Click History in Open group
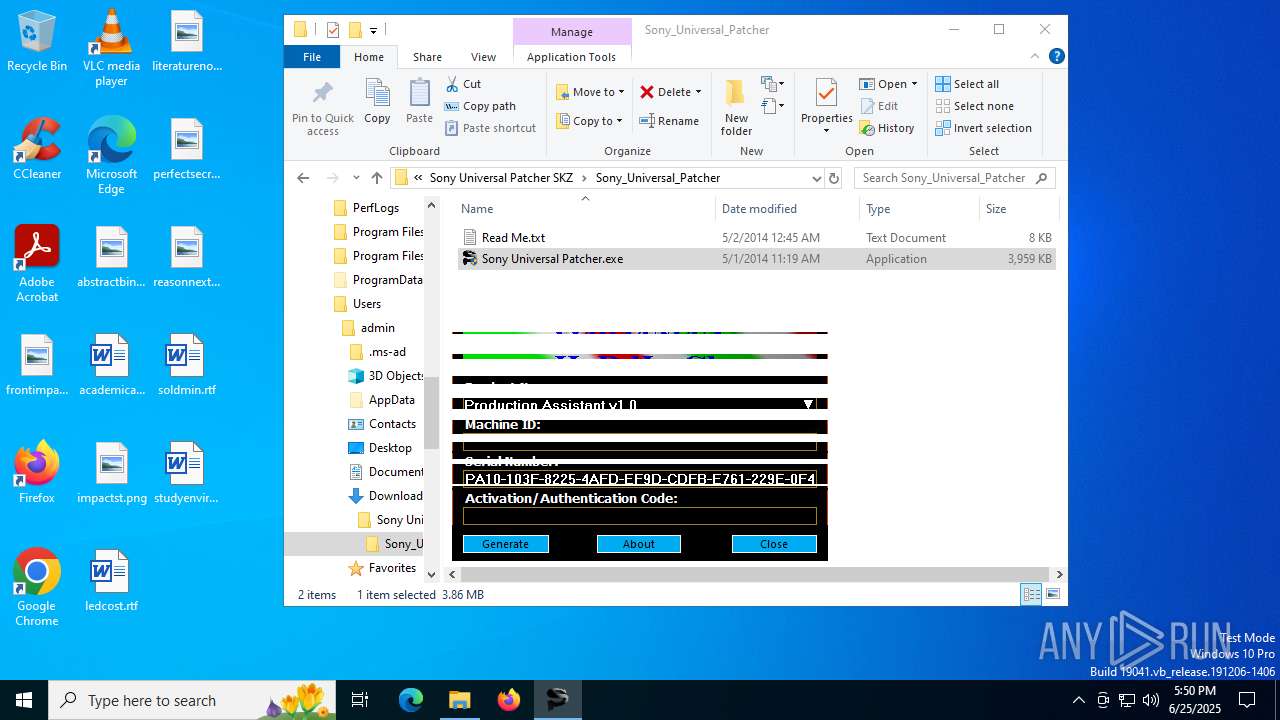The image size is (1280, 720). pyautogui.click(x=887, y=128)
